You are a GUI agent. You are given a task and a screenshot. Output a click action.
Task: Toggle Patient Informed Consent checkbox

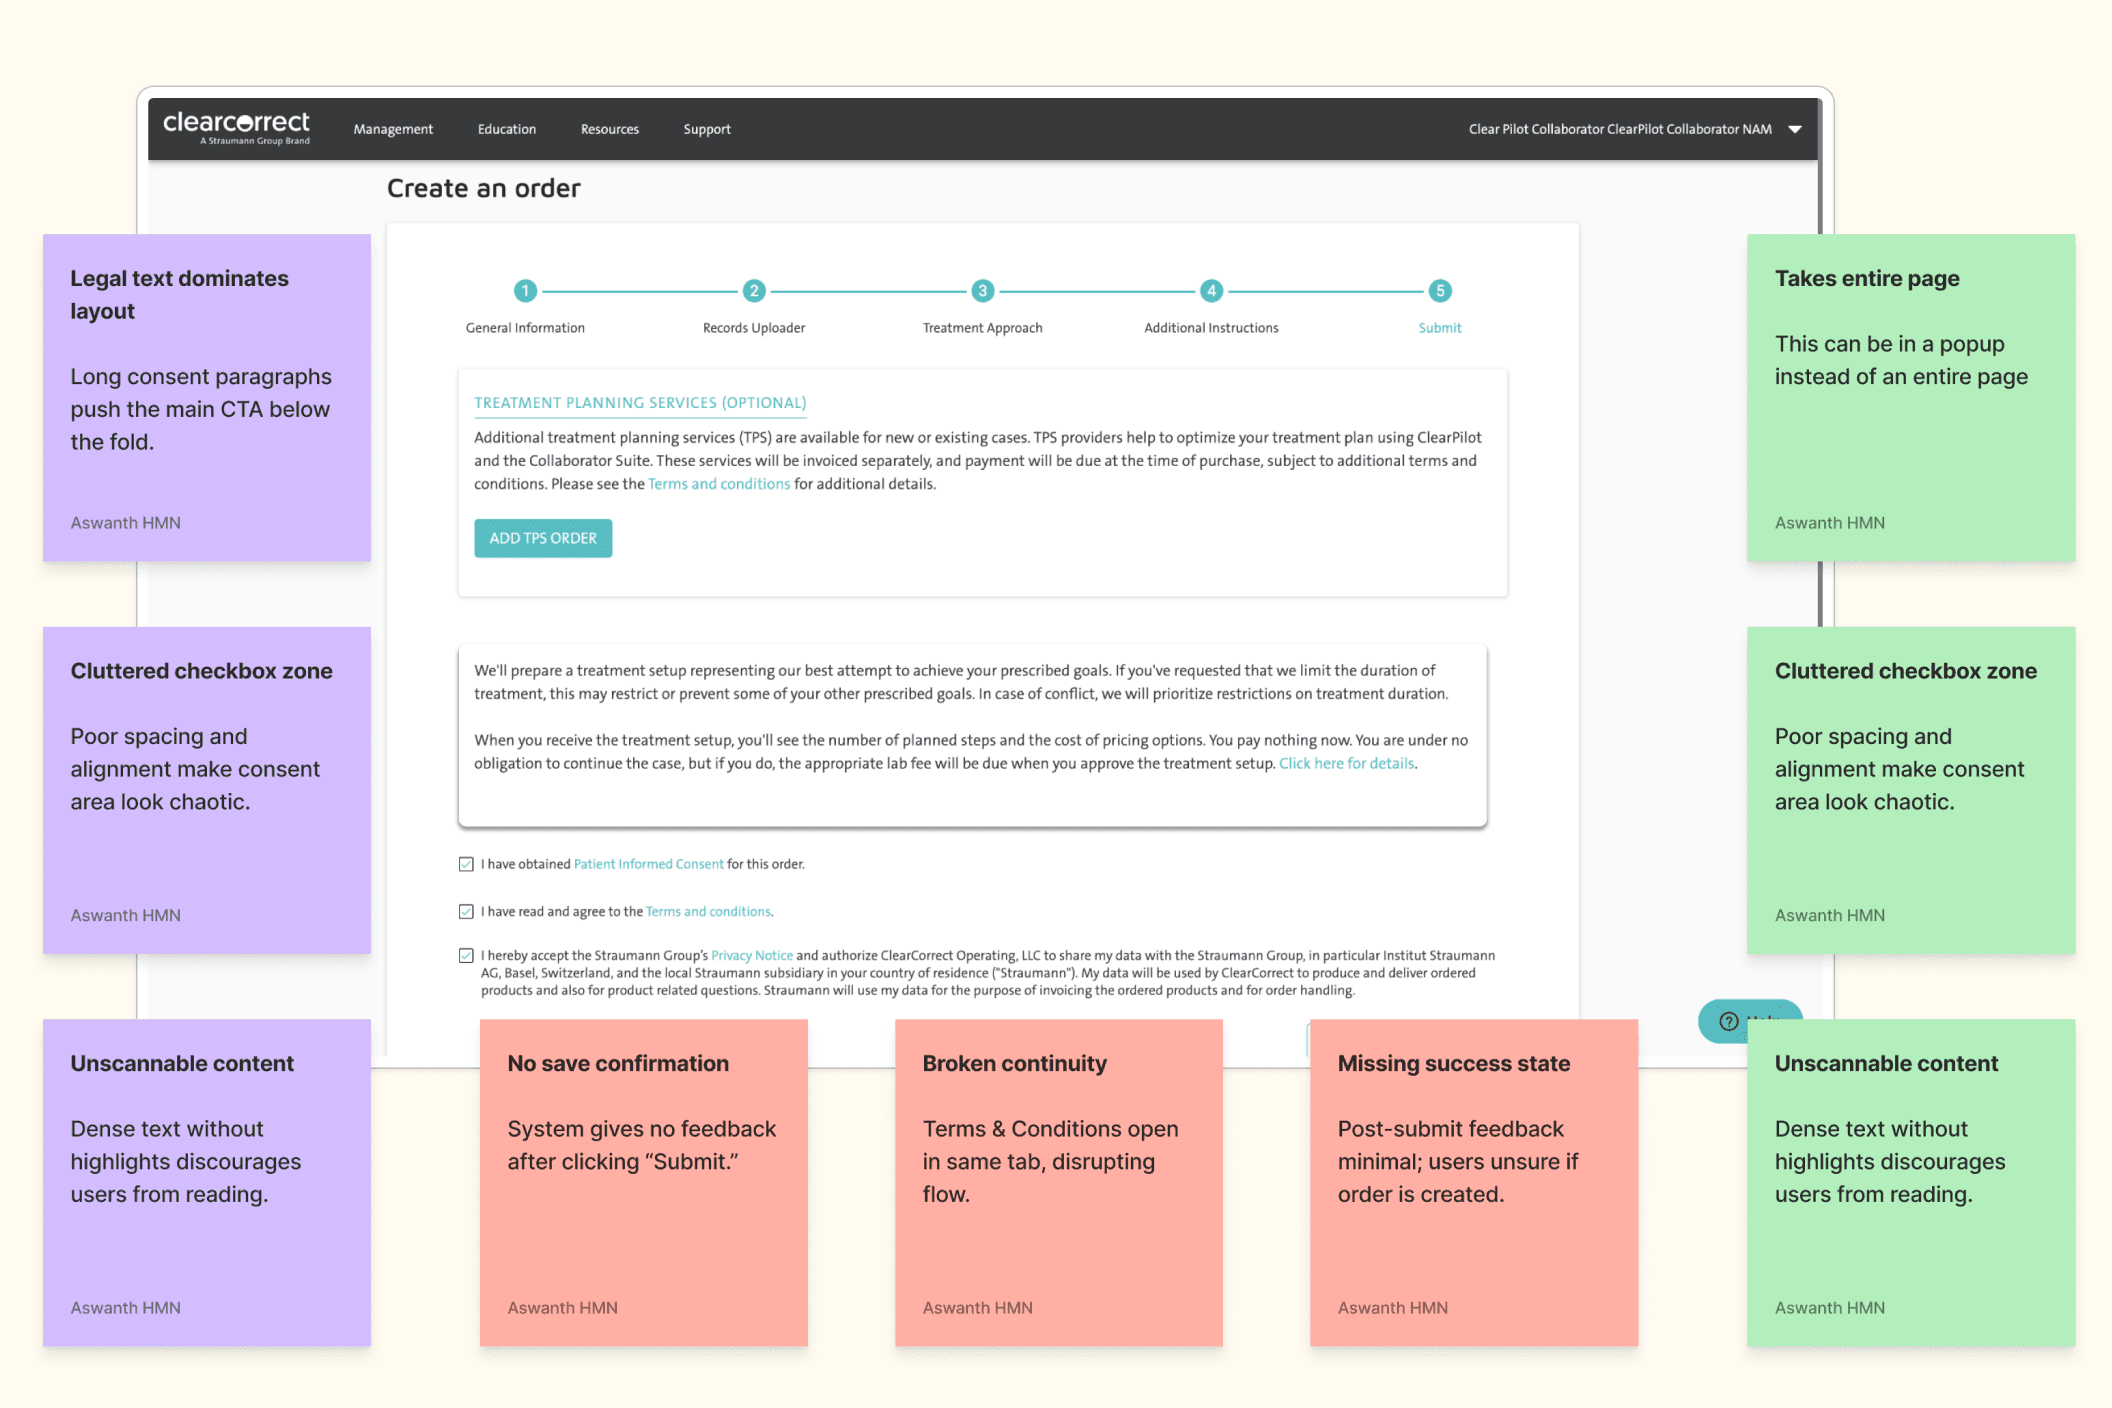[x=466, y=864]
